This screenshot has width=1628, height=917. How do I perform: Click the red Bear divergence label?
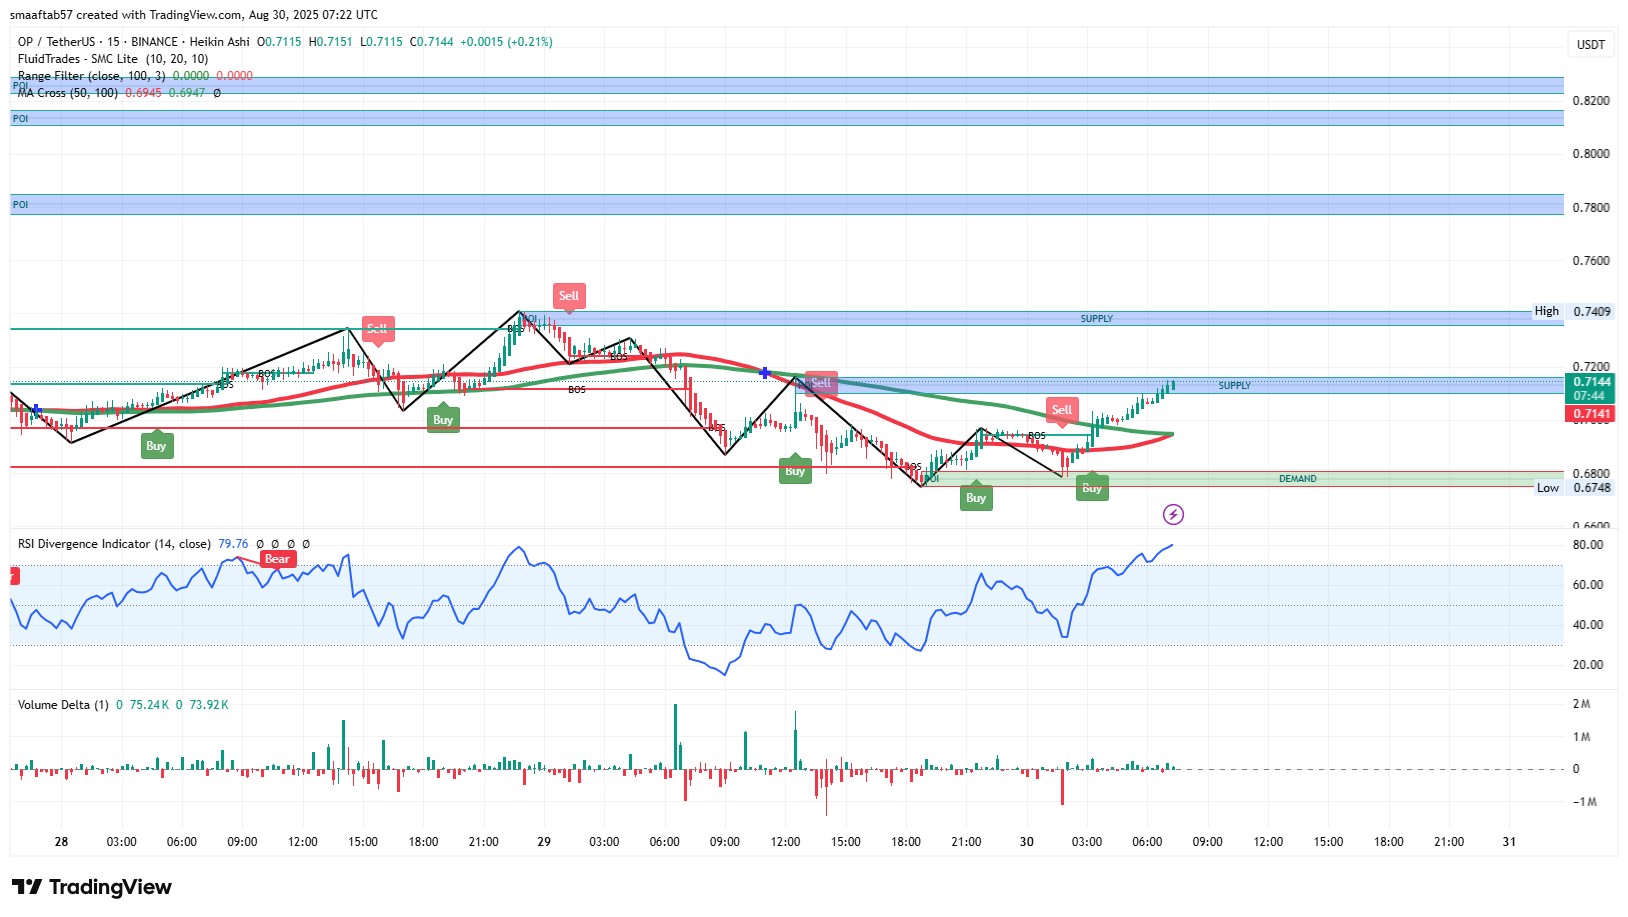[277, 559]
